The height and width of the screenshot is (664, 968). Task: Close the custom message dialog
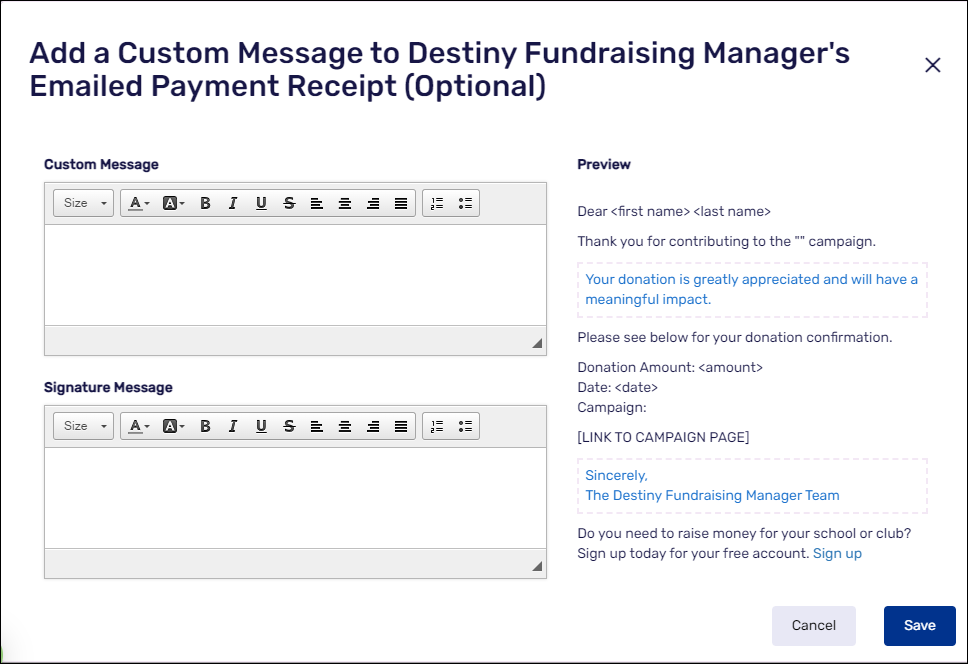933,65
